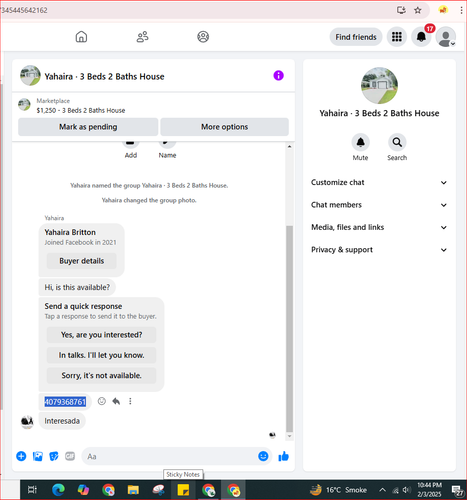Open the account avatar menu
The height and width of the screenshot is (500, 467).
(446, 37)
